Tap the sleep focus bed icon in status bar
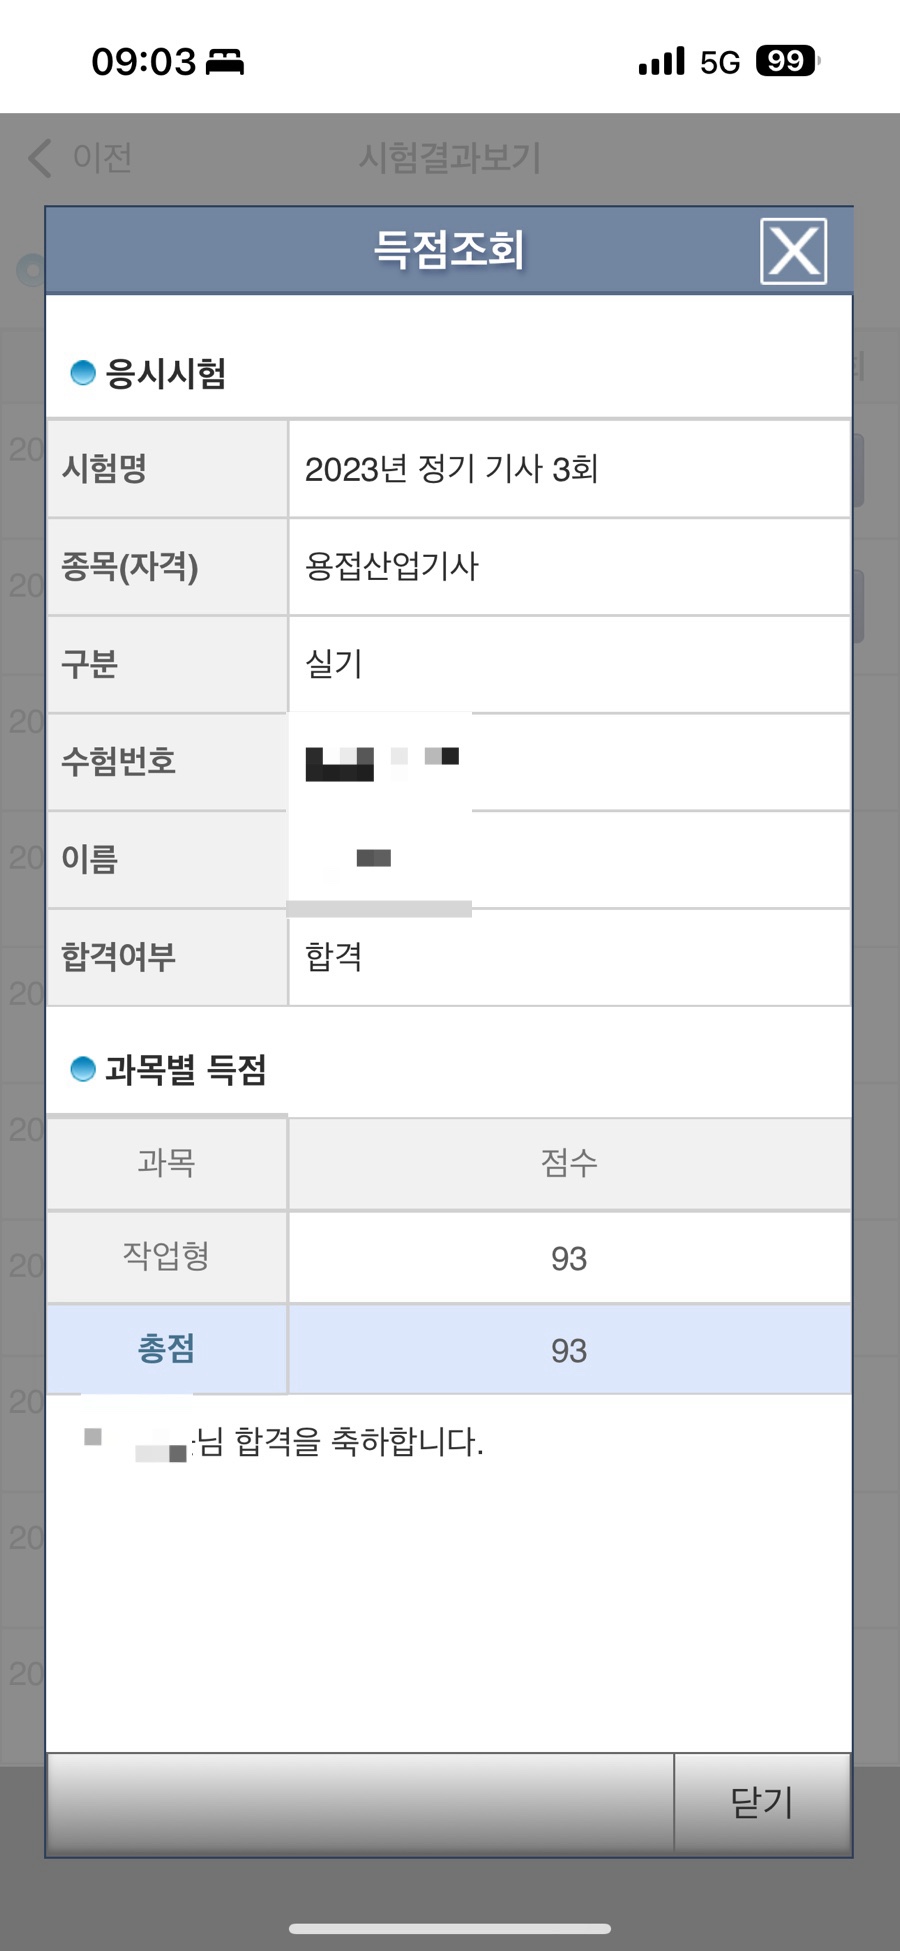The height and width of the screenshot is (1951, 900). click(225, 62)
